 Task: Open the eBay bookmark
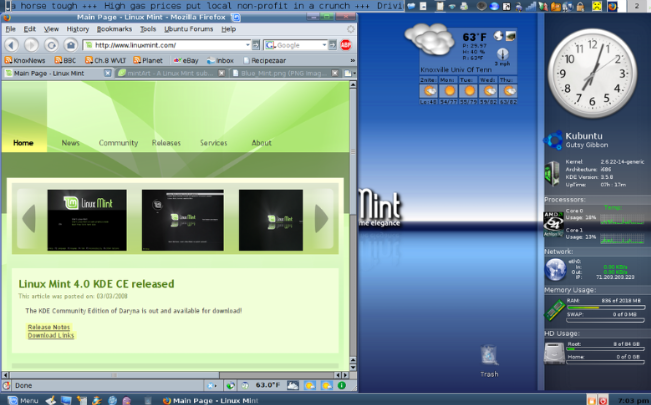tap(186, 60)
